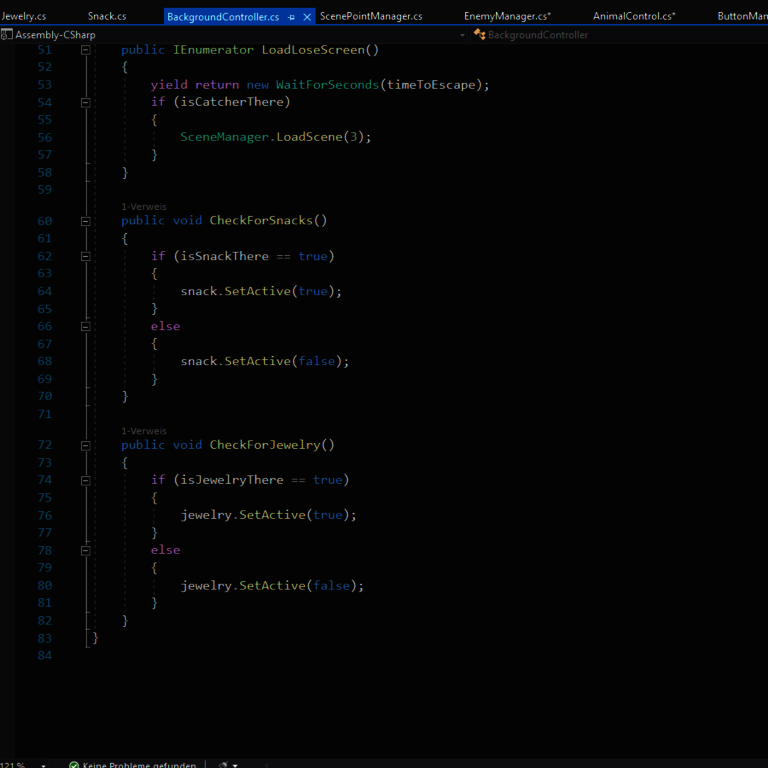
Task: Click the 1-Verweis link above CheckForSnacks
Action: tap(144, 207)
